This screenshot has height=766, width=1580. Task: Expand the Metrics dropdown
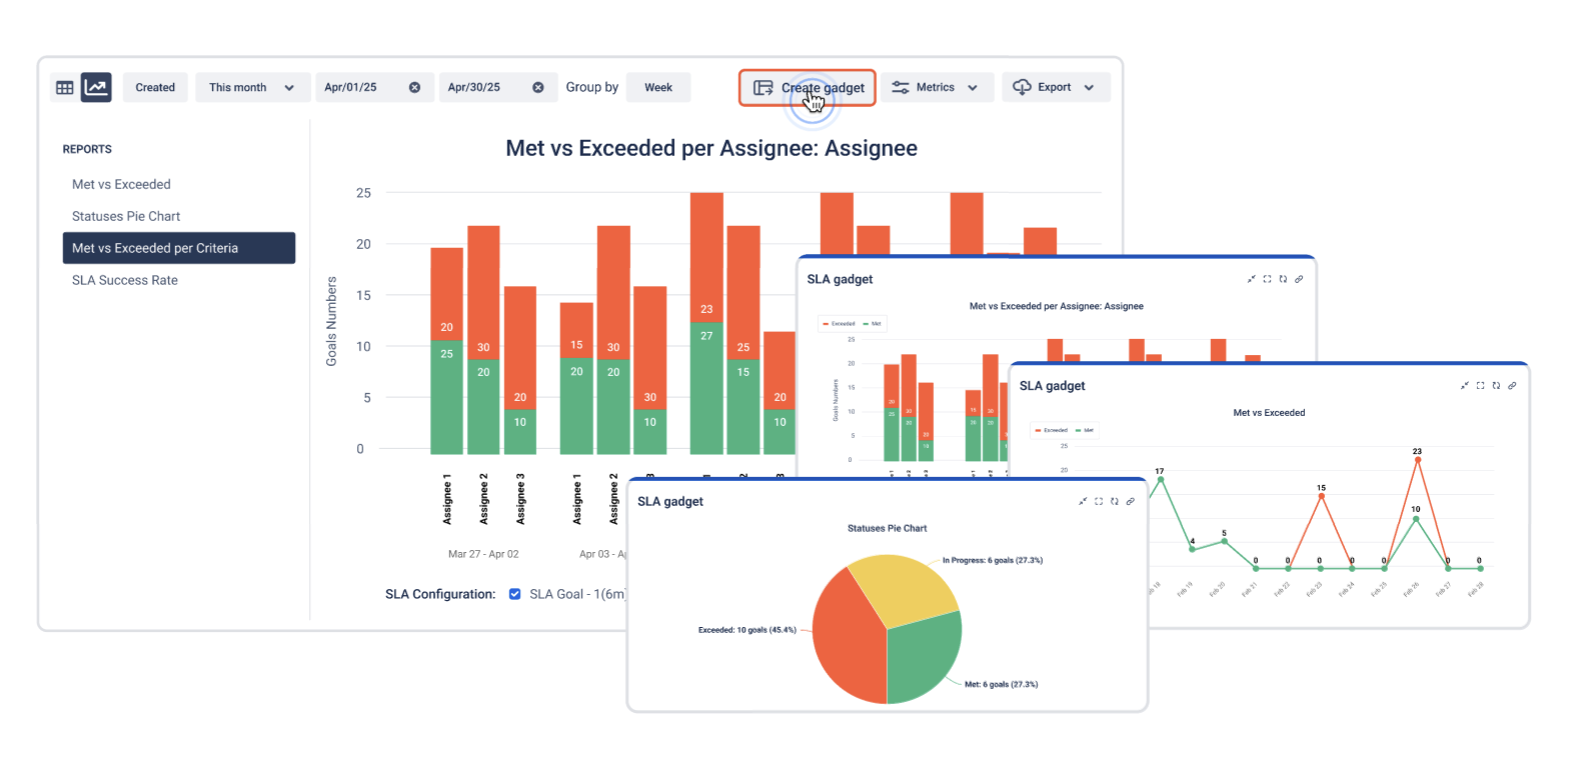936,88
